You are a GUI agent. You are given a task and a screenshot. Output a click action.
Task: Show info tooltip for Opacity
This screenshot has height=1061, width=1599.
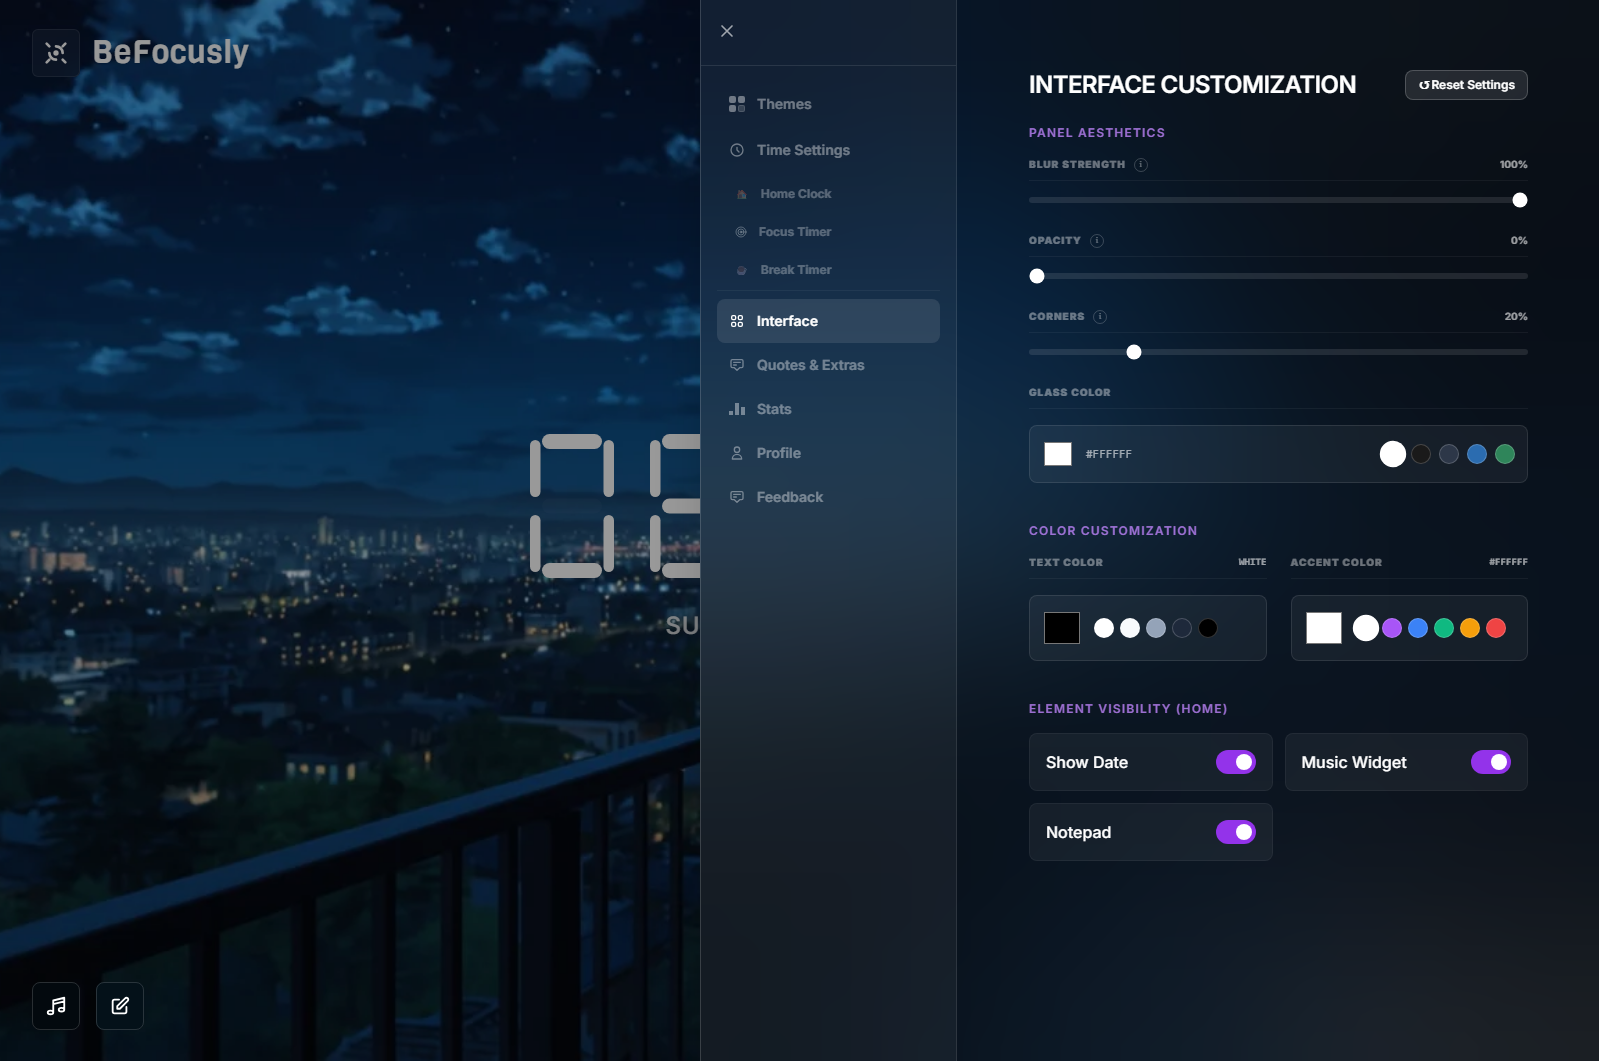[x=1097, y=240]
